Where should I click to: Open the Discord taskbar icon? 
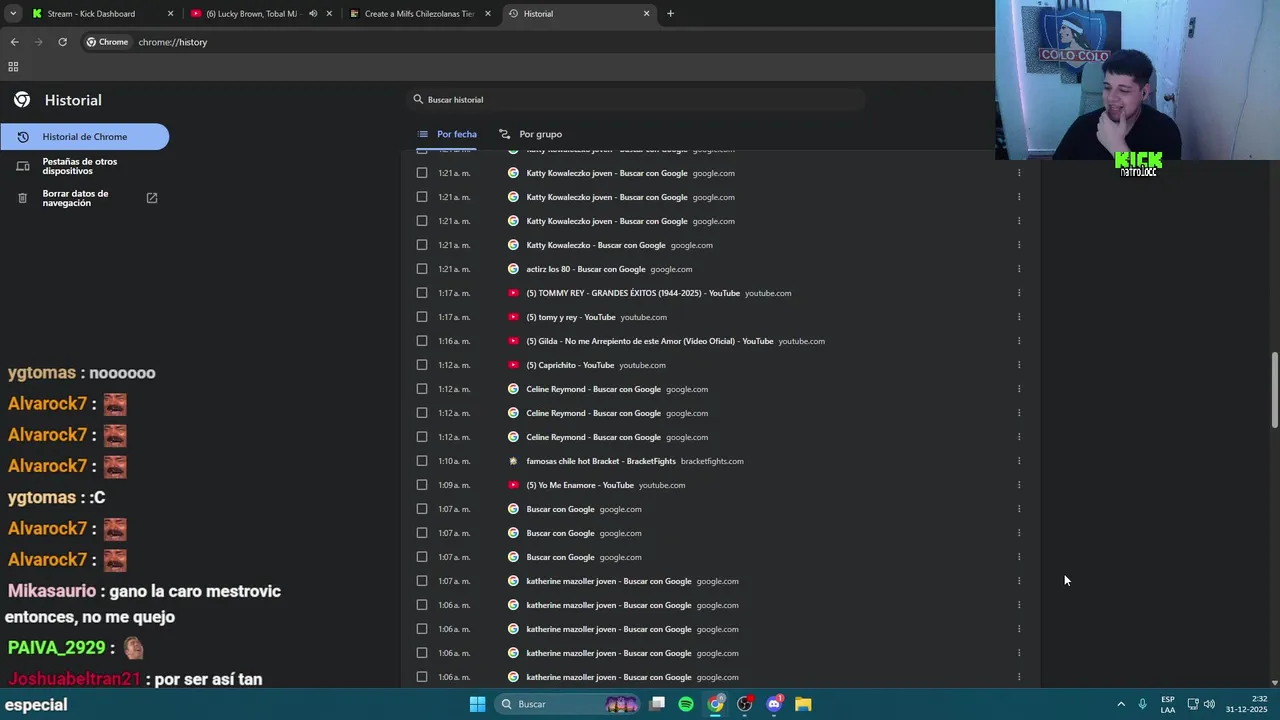tap(774, 704)
